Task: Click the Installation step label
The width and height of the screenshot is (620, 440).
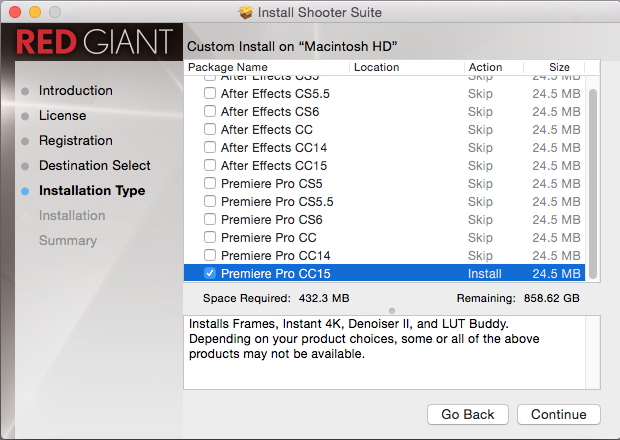Action: tap(72, 215)
